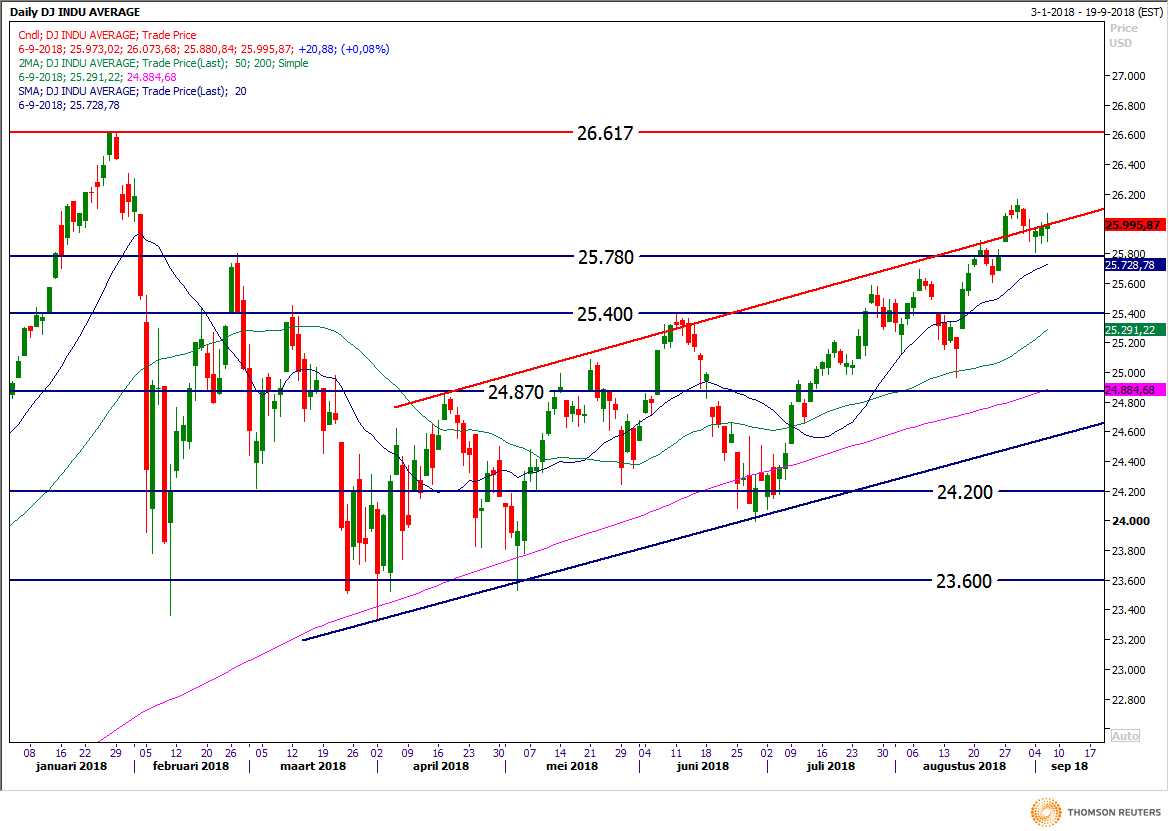Click the magenta 200-MA tag 24.884,68

1134,390
